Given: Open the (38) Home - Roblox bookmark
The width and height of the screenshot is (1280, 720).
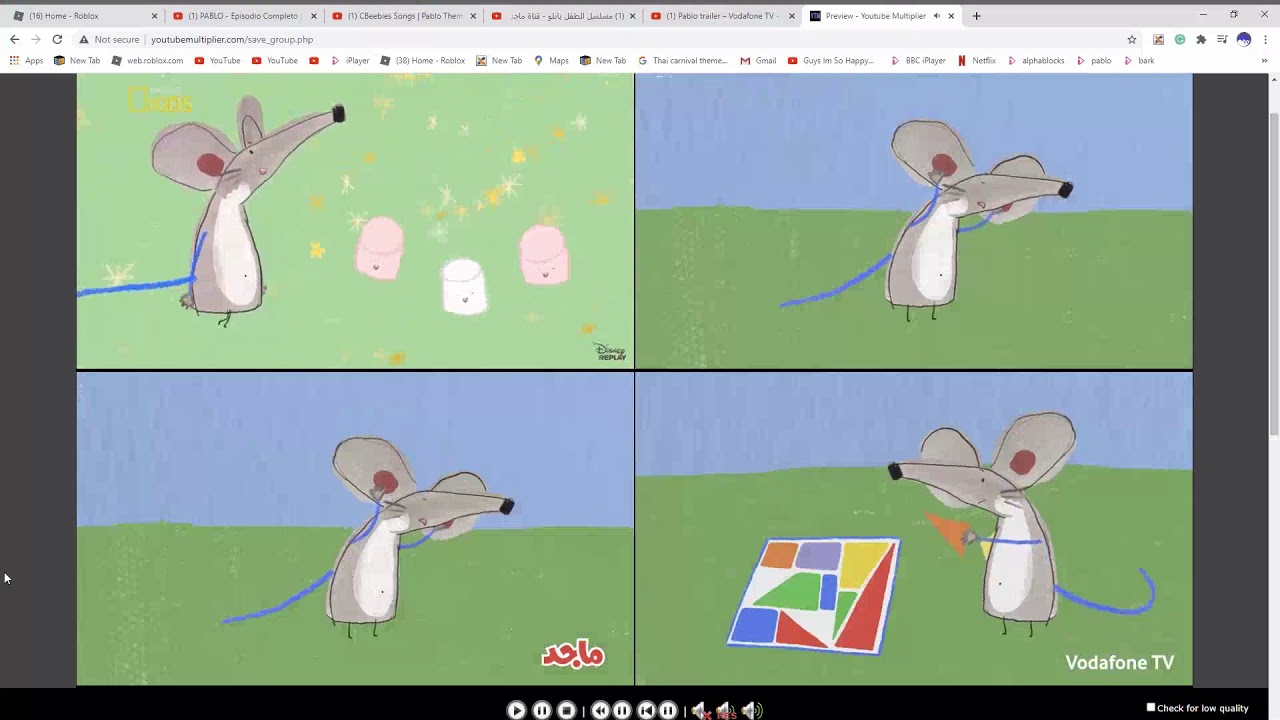Looking at the screenshot, I should (422, 61).
